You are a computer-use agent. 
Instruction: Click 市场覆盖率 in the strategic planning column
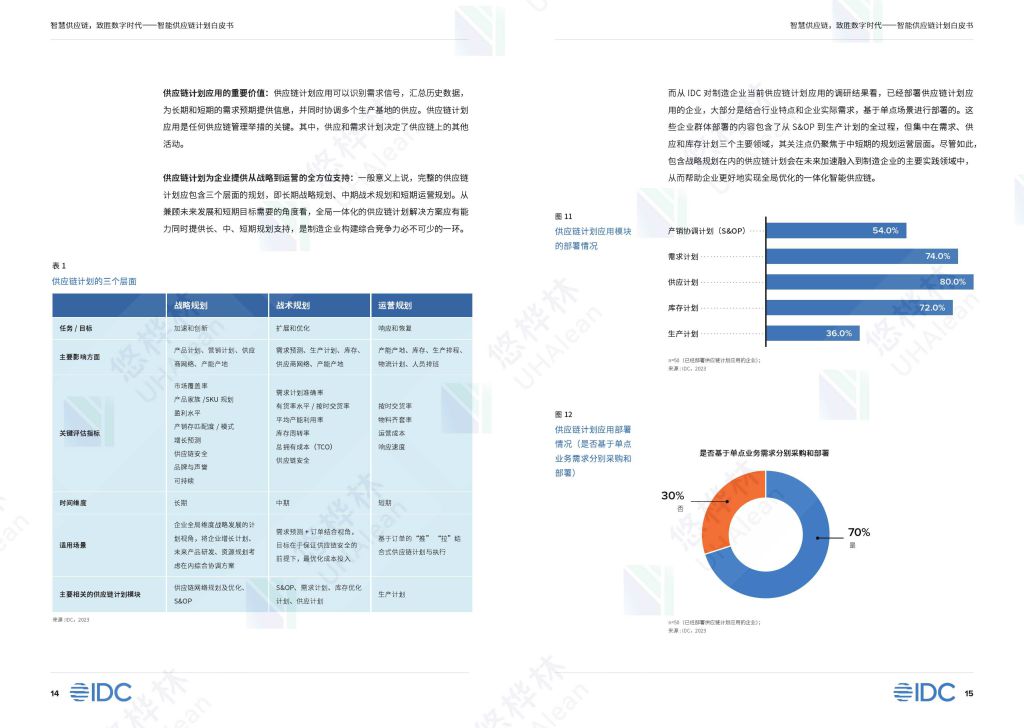pyautogui.click(x=191, y=386)
